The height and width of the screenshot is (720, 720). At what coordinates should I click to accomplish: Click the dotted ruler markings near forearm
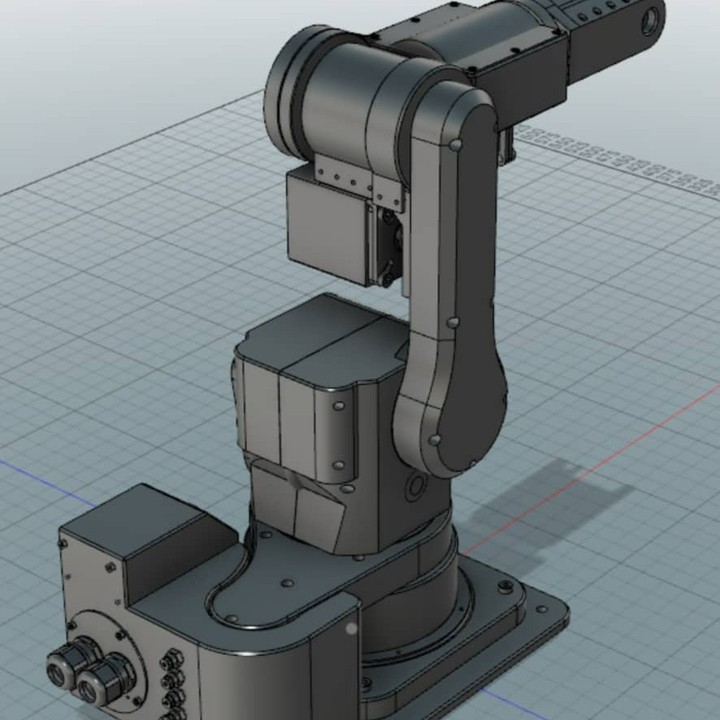(x=620, y=160)
